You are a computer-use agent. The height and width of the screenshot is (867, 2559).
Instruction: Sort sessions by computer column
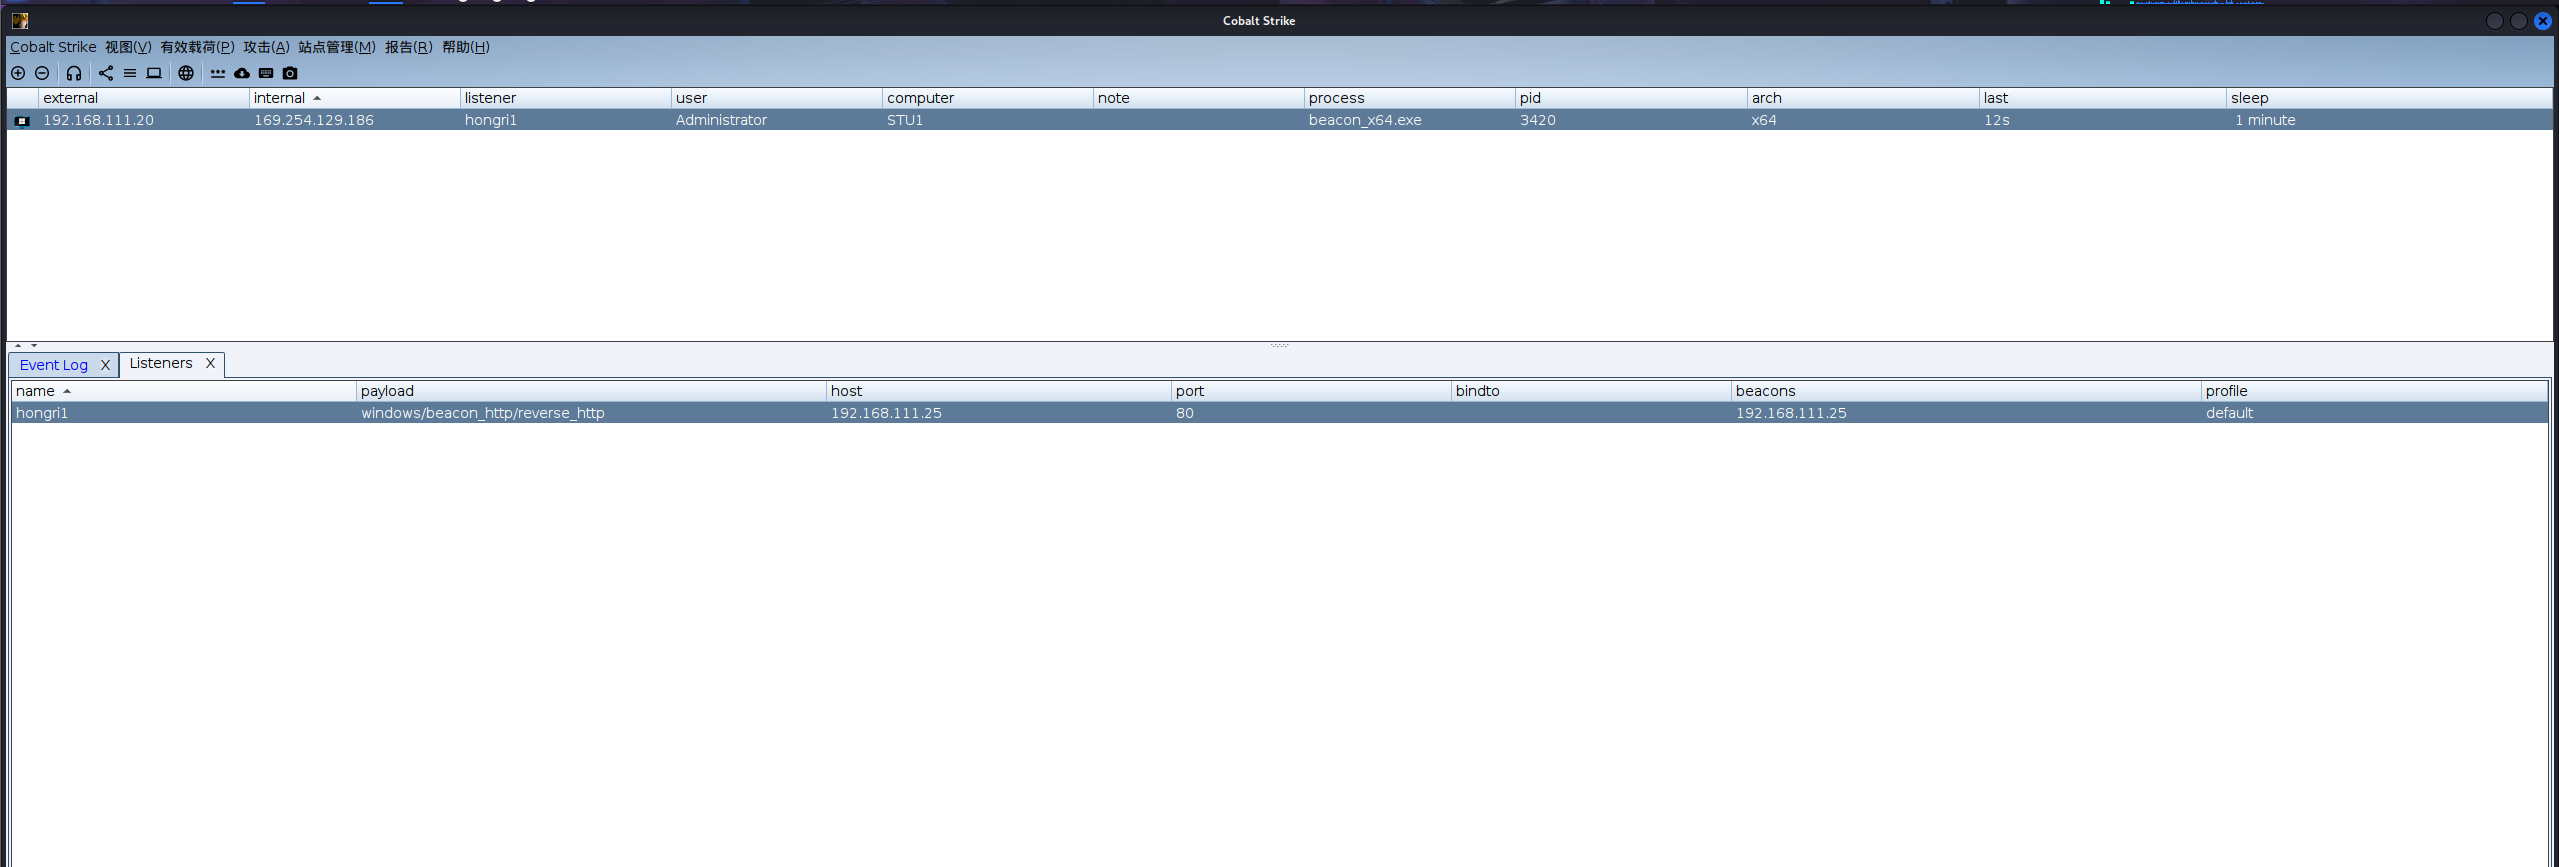click(x=987, y=98)
